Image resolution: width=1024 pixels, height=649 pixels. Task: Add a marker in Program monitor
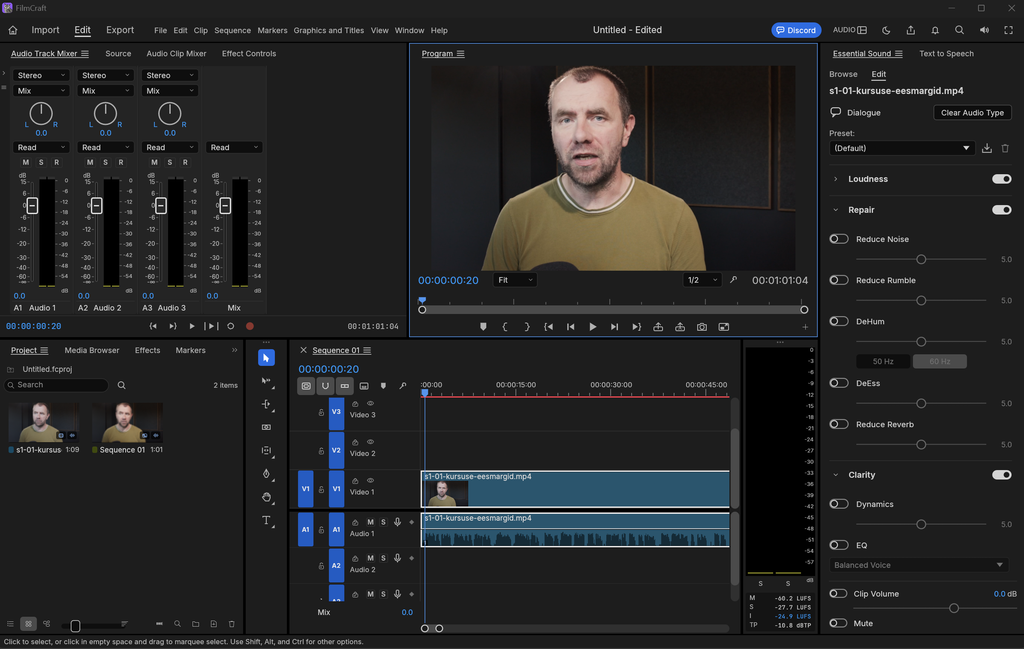click(483, 327)
